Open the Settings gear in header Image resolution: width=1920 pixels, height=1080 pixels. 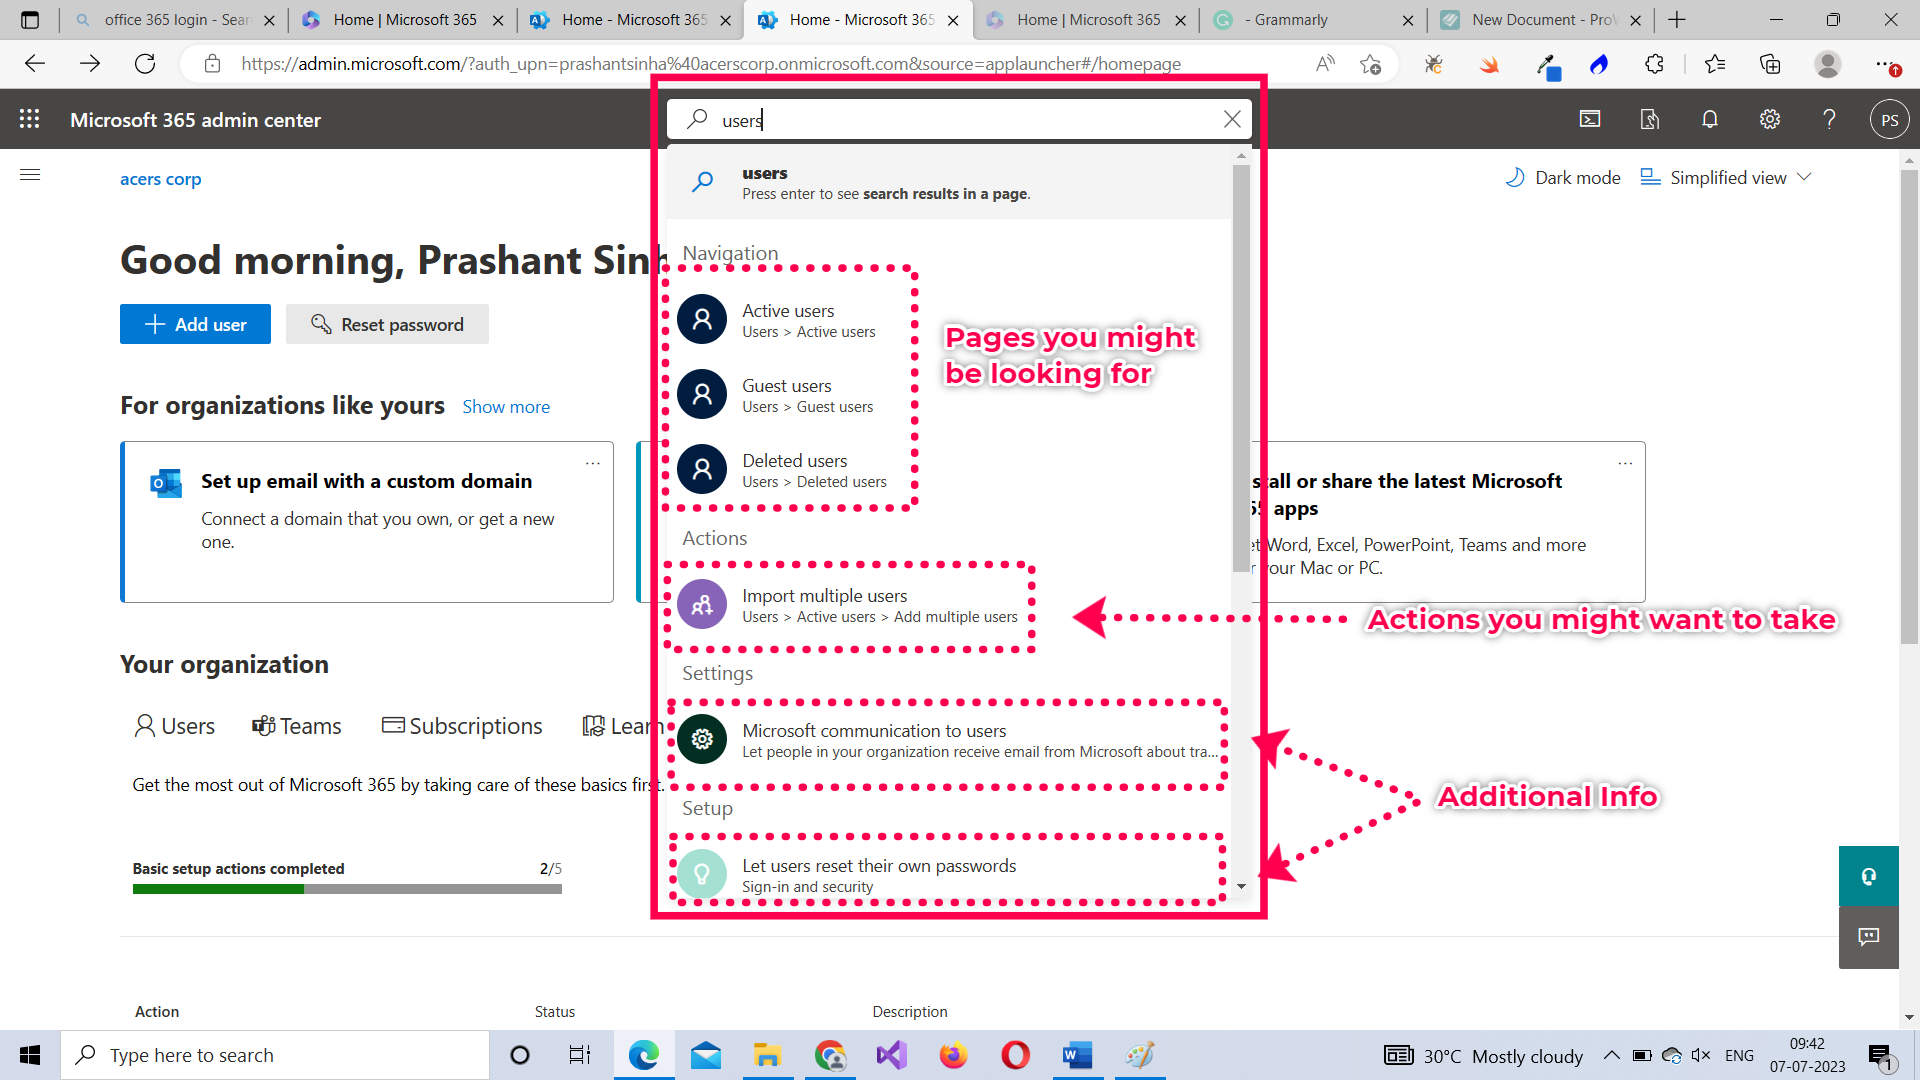(x=1769, y=119)
